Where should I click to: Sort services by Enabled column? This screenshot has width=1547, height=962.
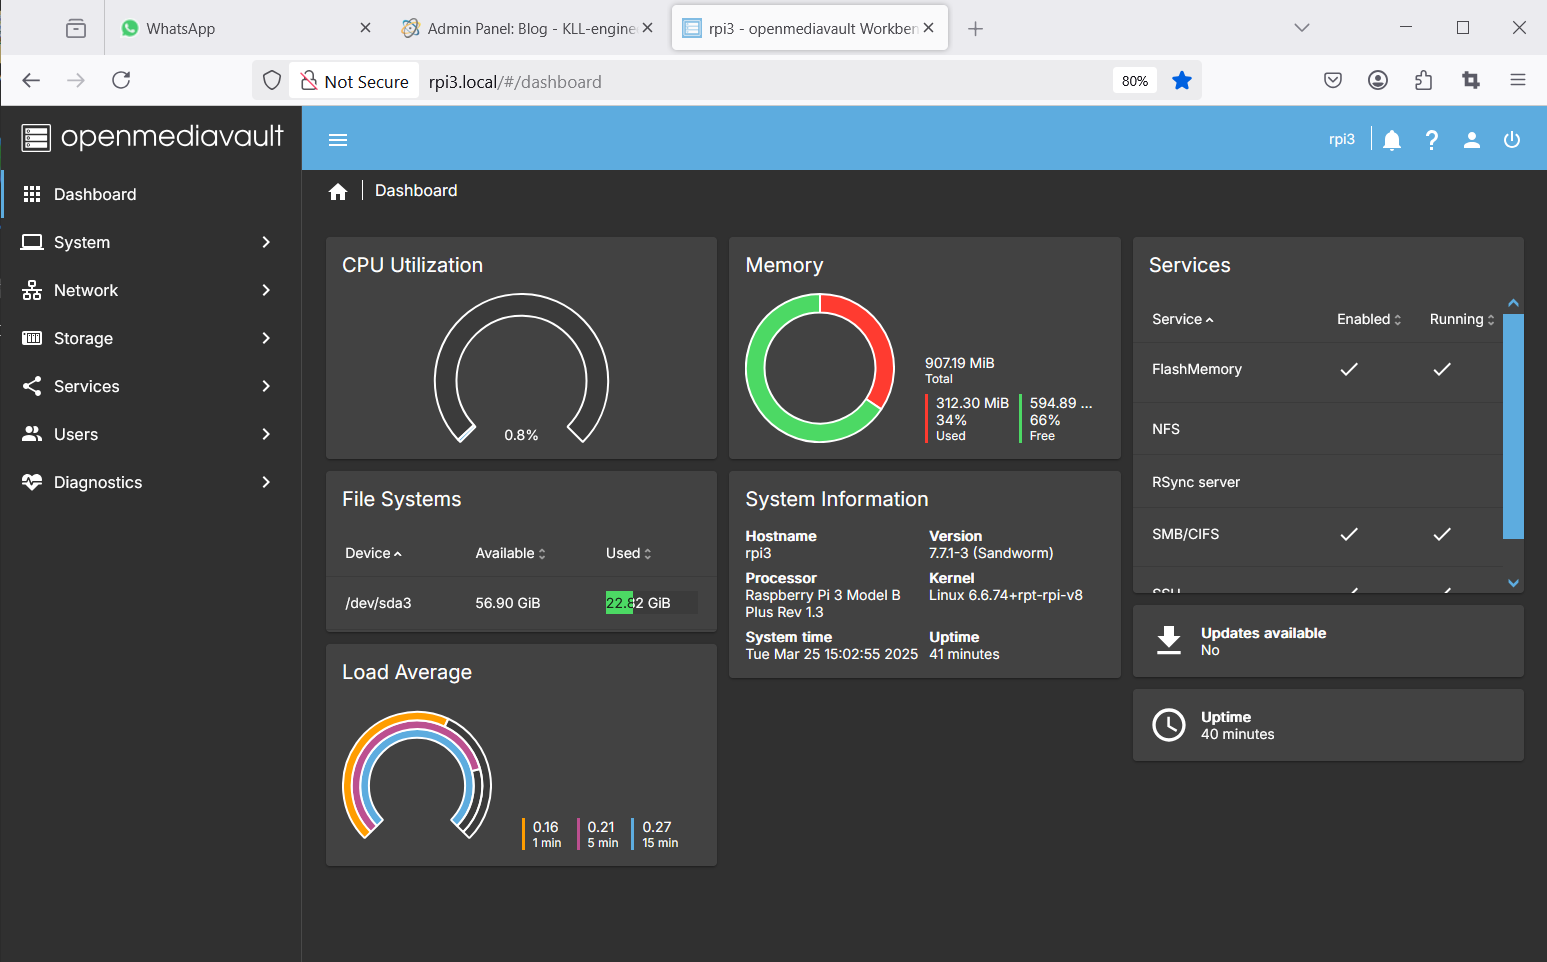pyautogui.click(x=1369, y=319)
